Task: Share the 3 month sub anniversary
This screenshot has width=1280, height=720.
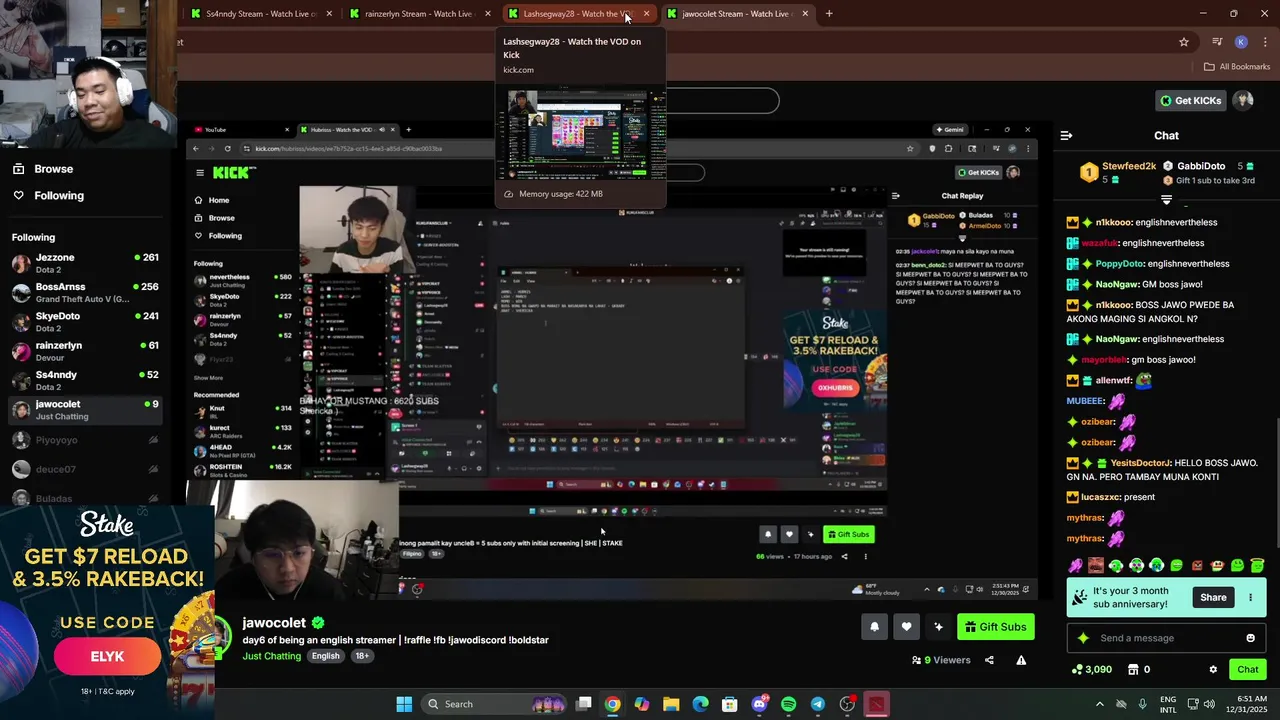Action: pos(1213,597)
